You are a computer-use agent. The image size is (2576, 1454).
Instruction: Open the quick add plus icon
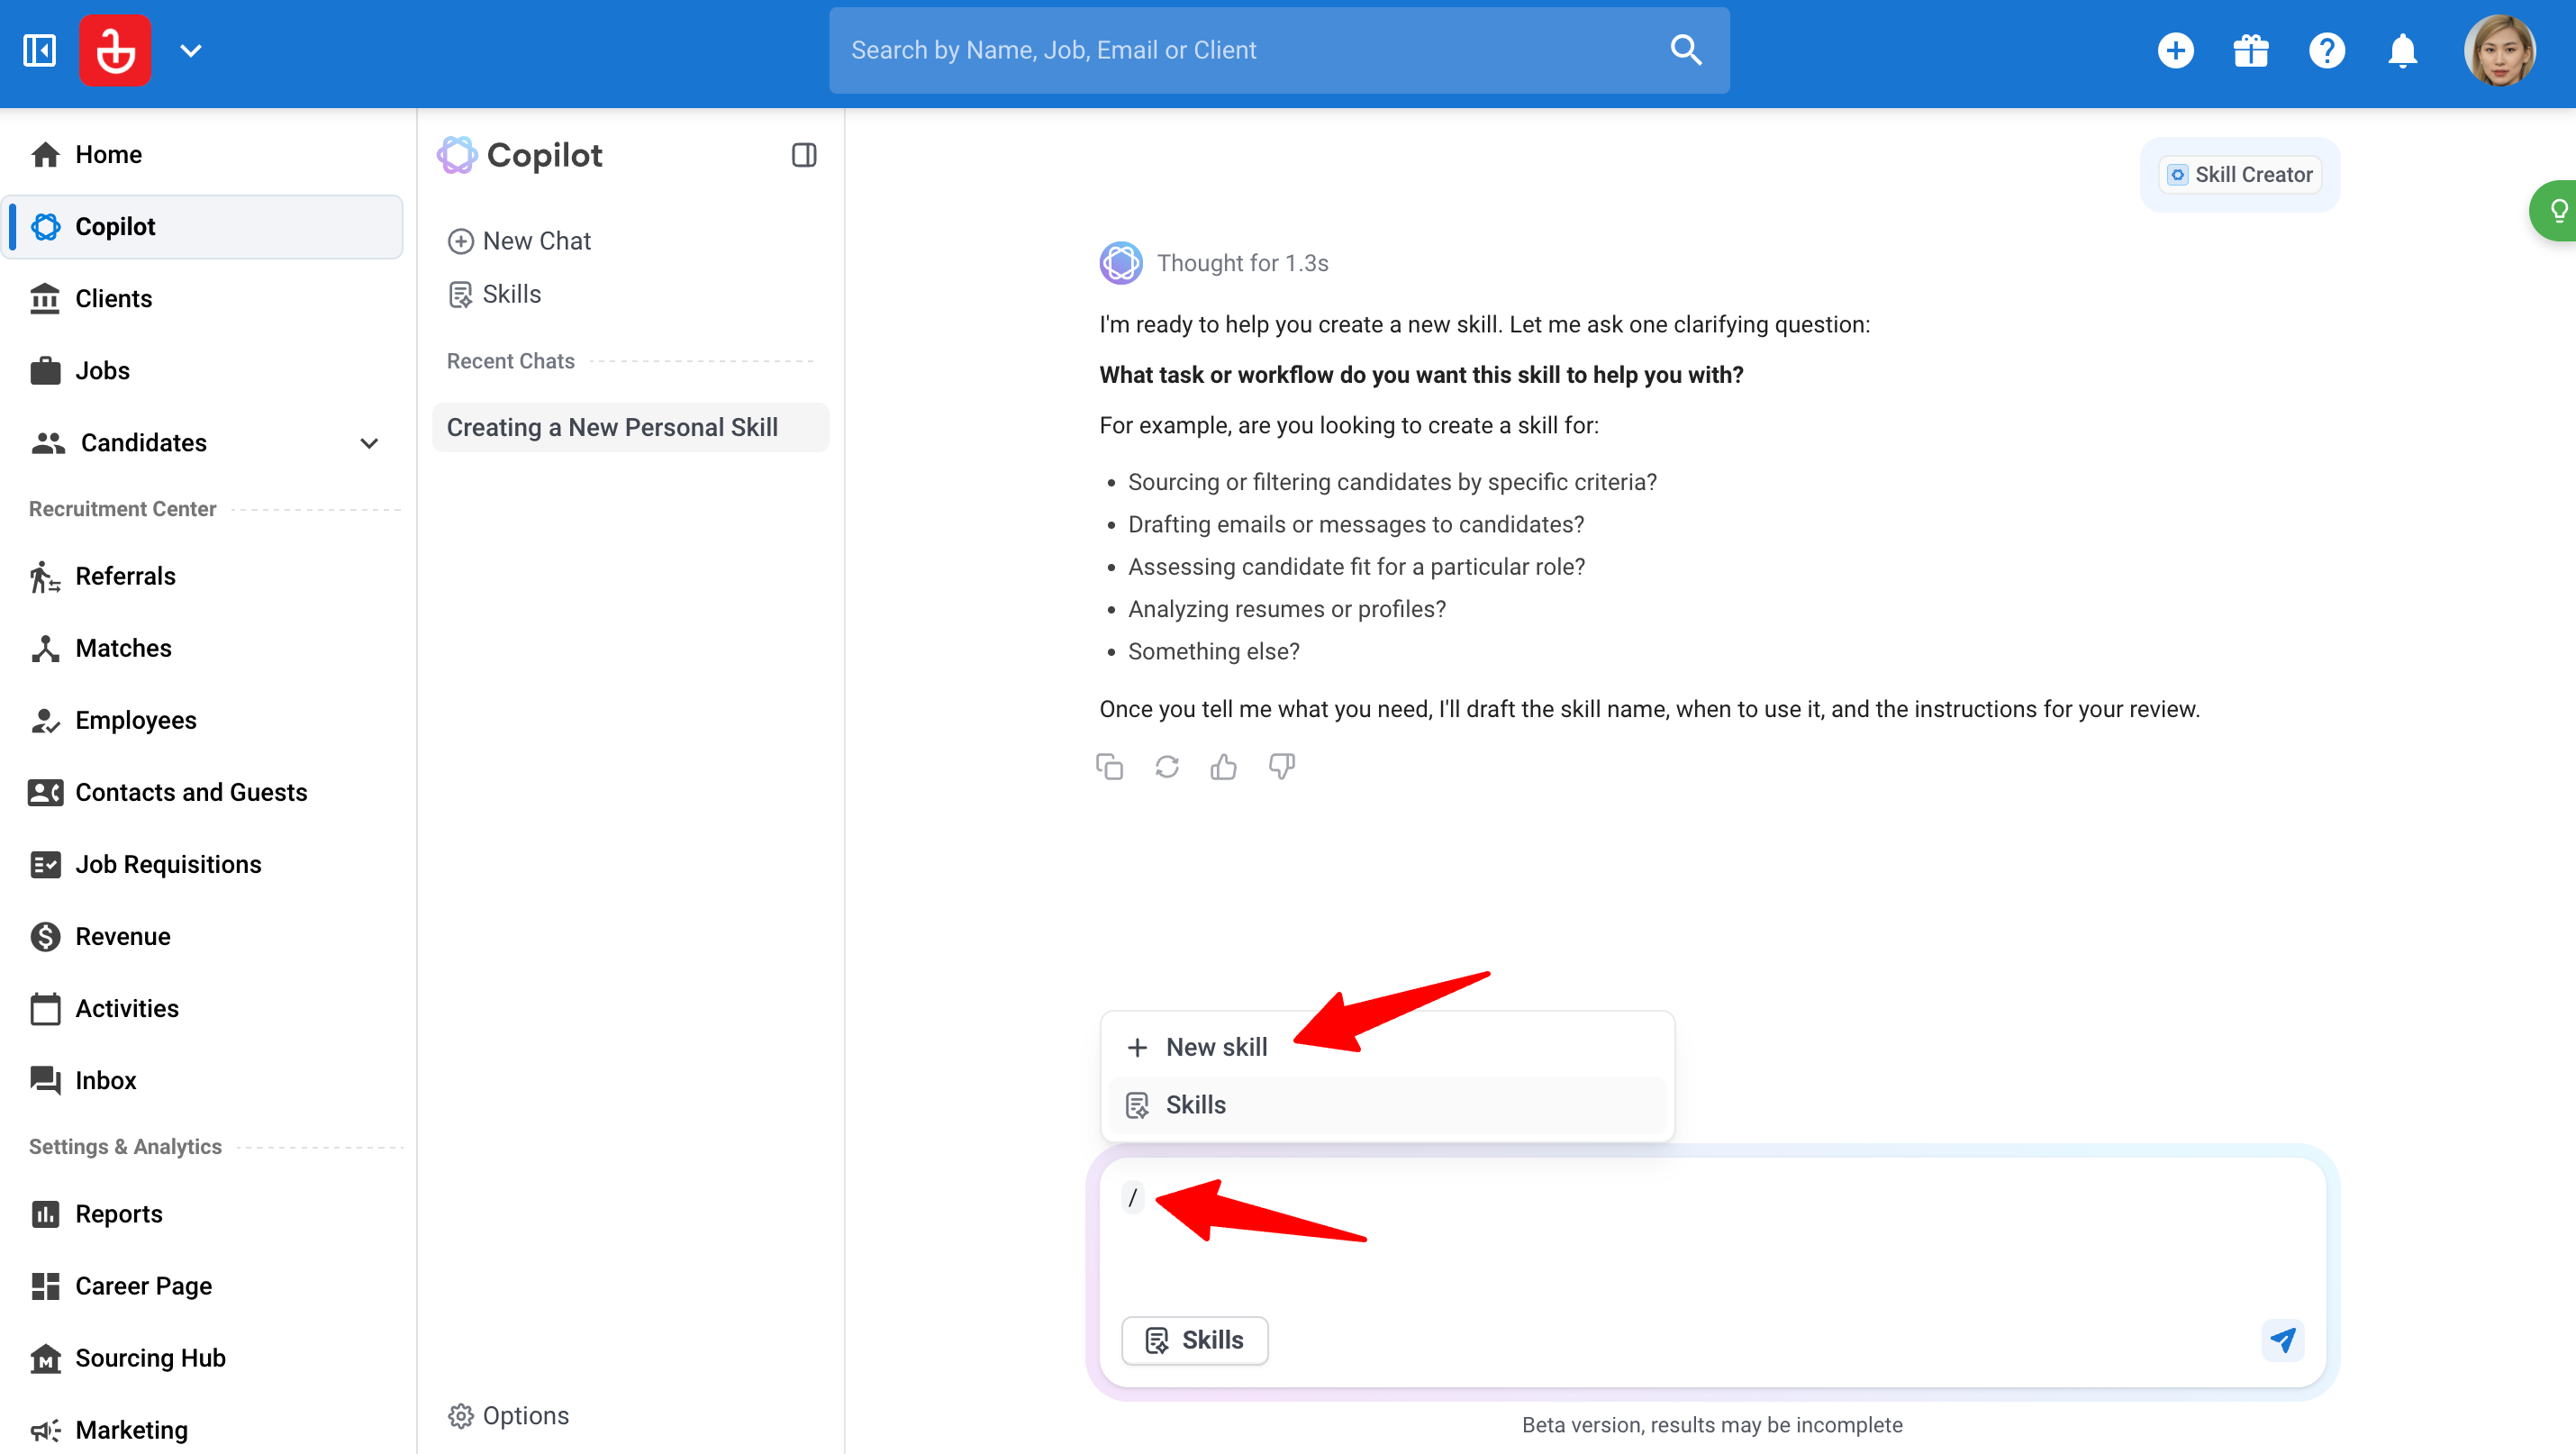point(2175,50)
